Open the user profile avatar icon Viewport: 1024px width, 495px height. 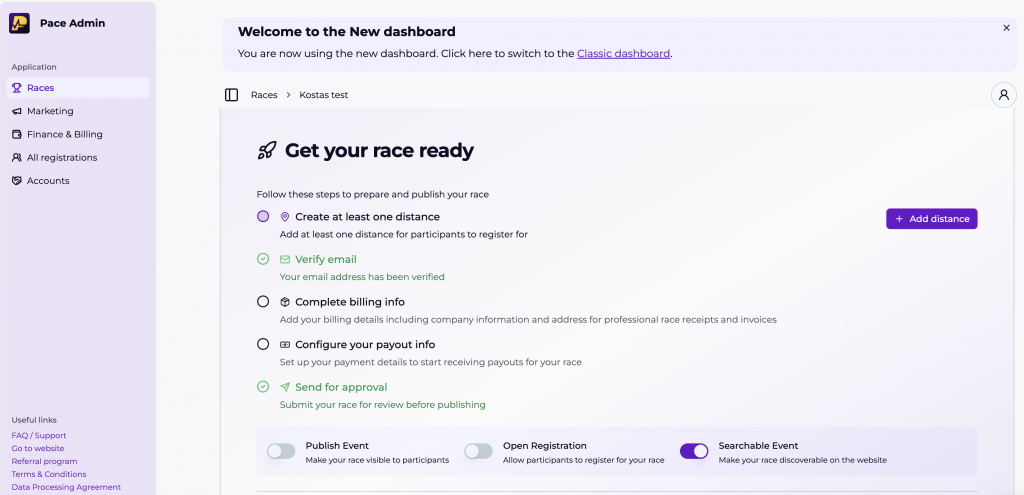coord(1003,95)
